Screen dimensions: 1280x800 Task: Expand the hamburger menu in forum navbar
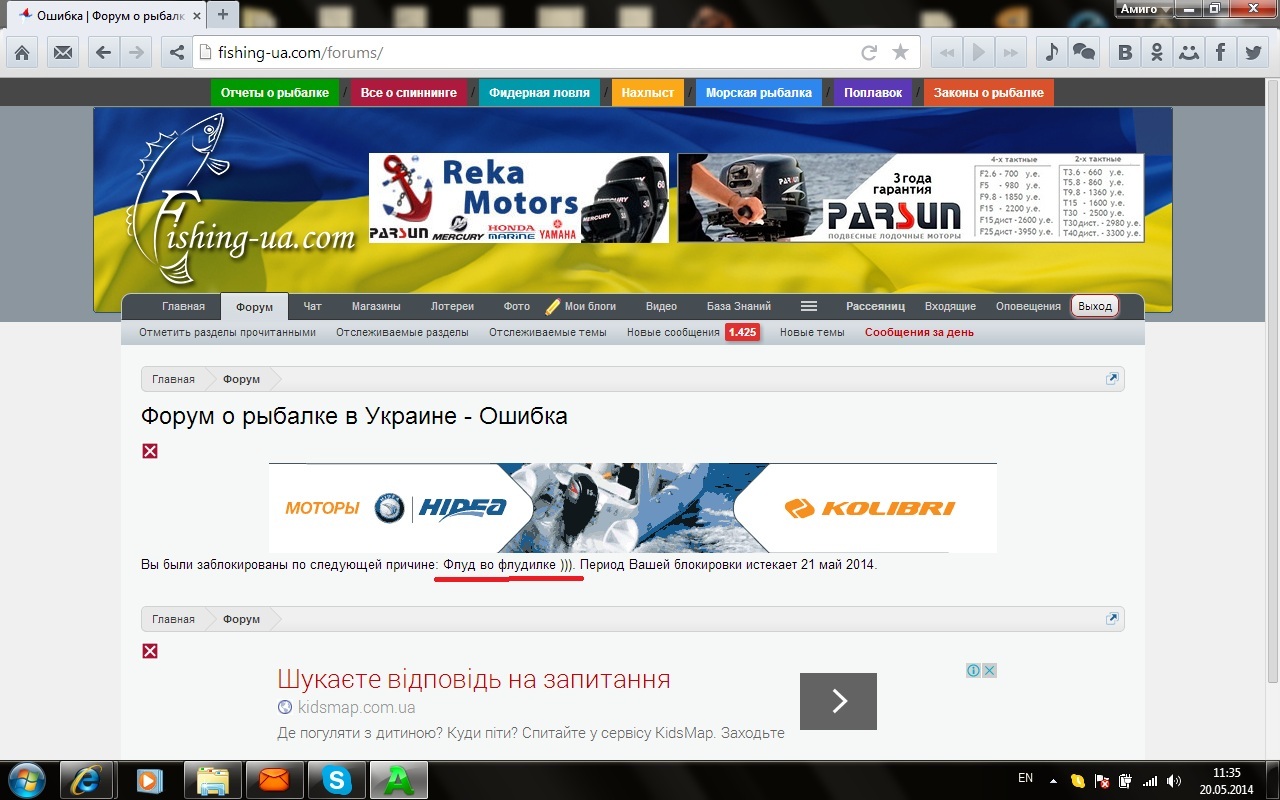[809, 306]
